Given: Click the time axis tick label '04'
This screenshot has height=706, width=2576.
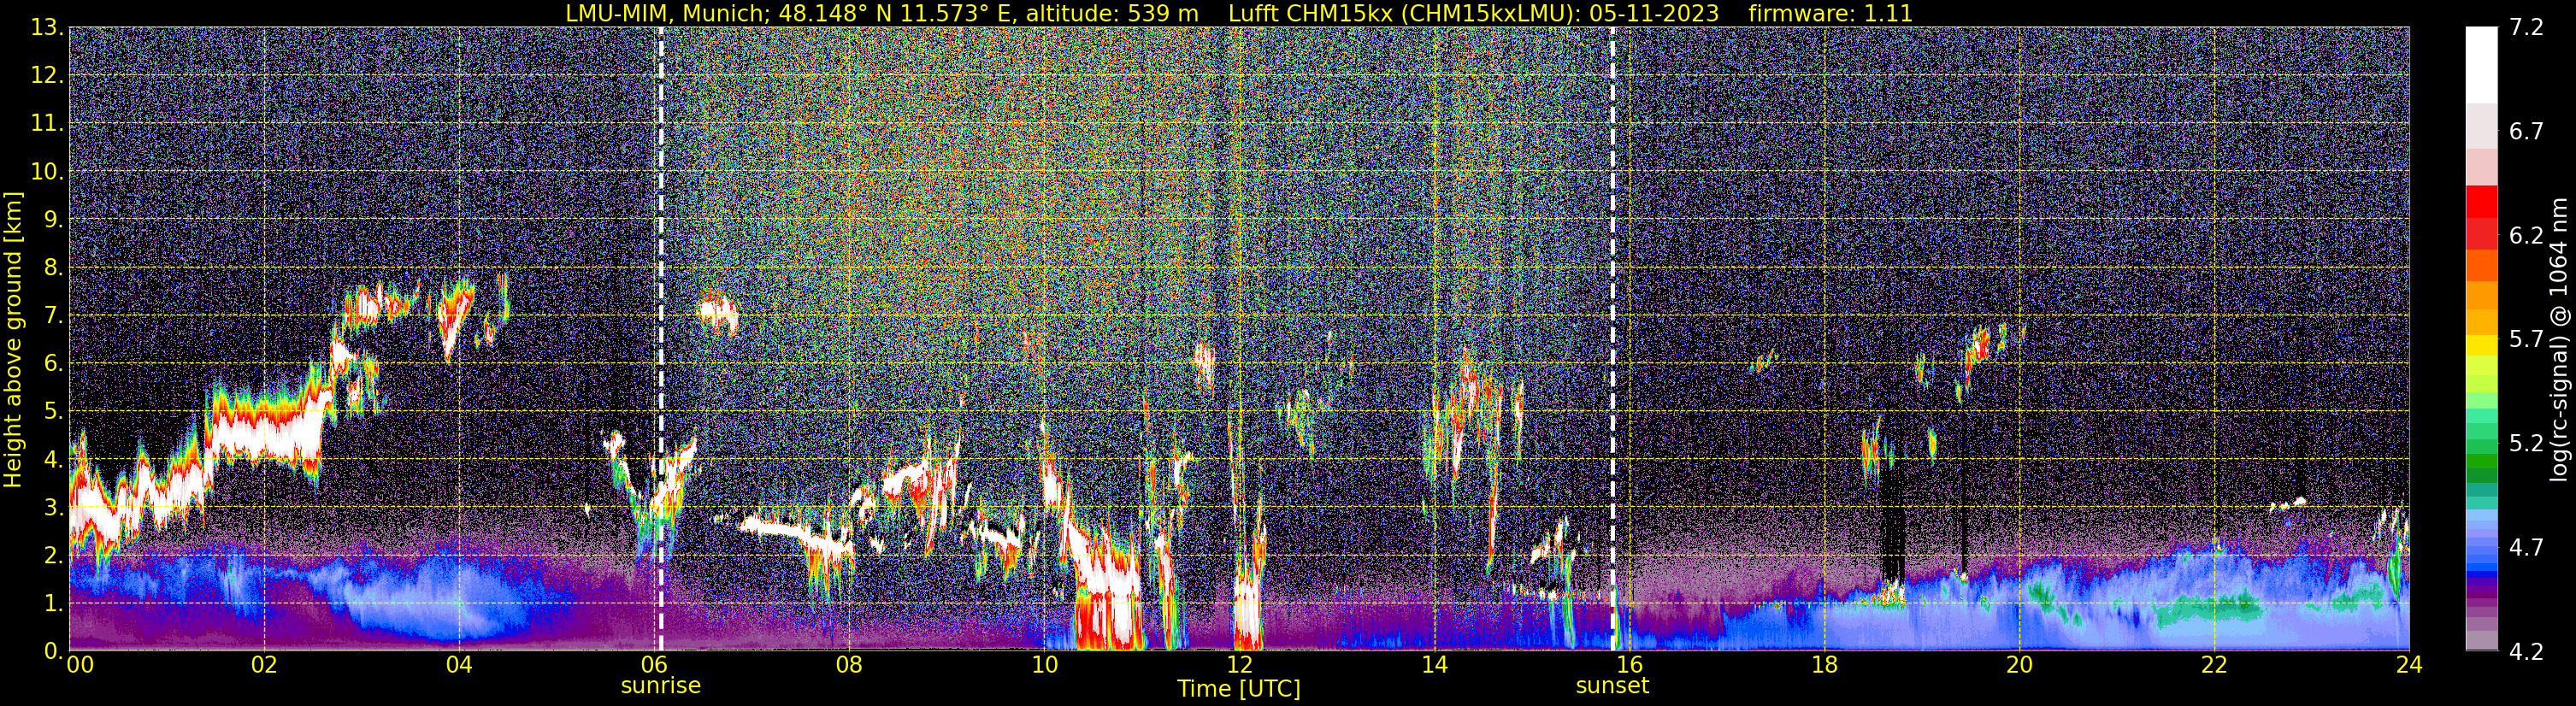Looking at the screenshot, I should click(x=459, y=665).
